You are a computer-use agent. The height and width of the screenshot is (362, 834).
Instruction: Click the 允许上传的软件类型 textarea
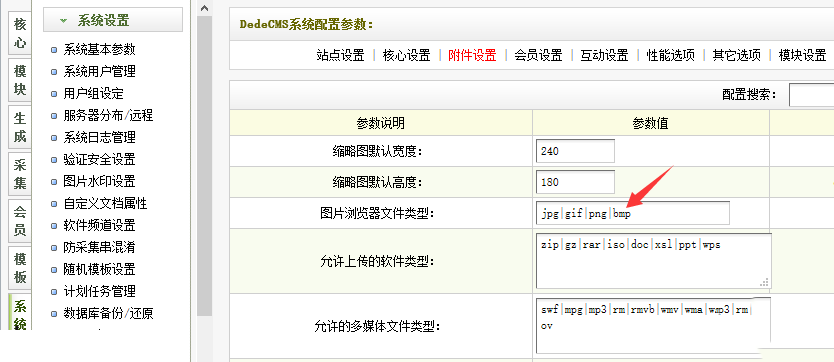click(654, 261)
